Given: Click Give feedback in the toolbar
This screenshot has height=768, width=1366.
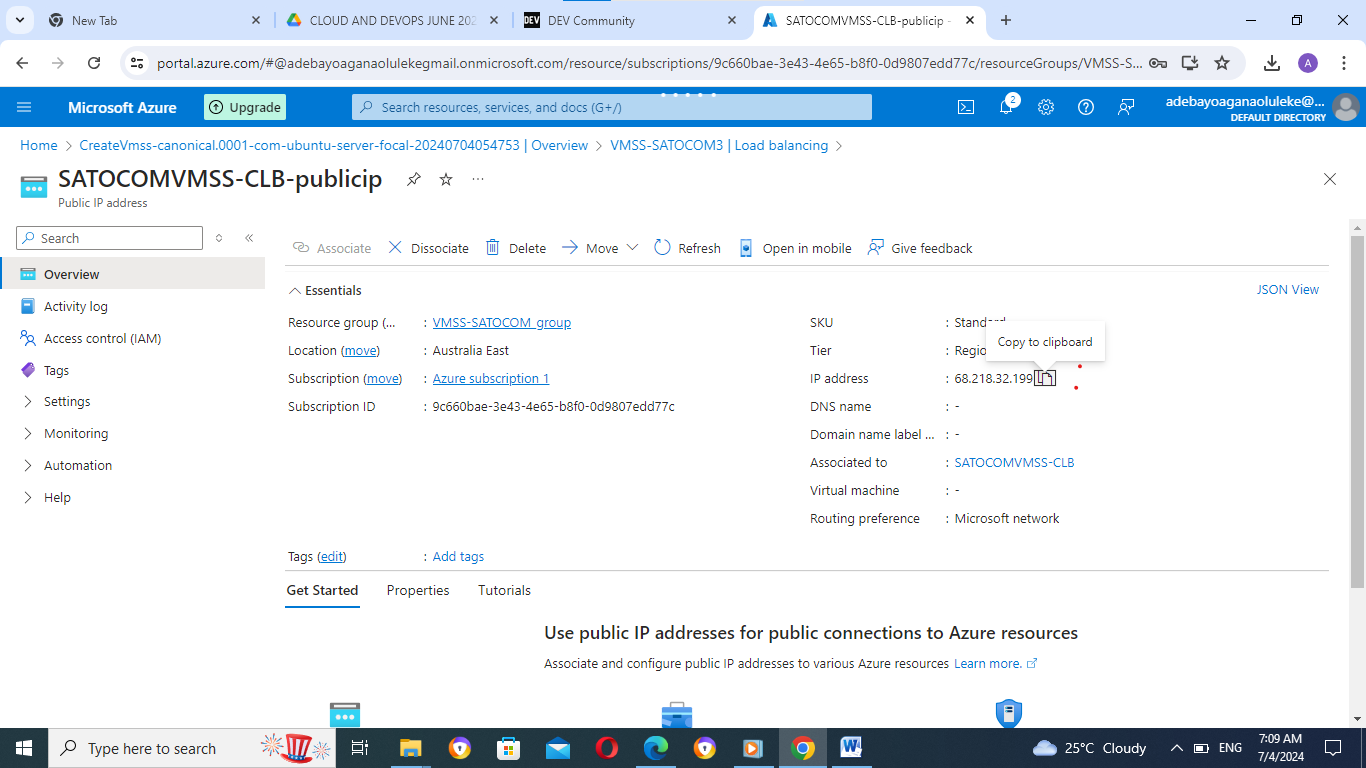Looking at the screenshot, I should point(920,248).
